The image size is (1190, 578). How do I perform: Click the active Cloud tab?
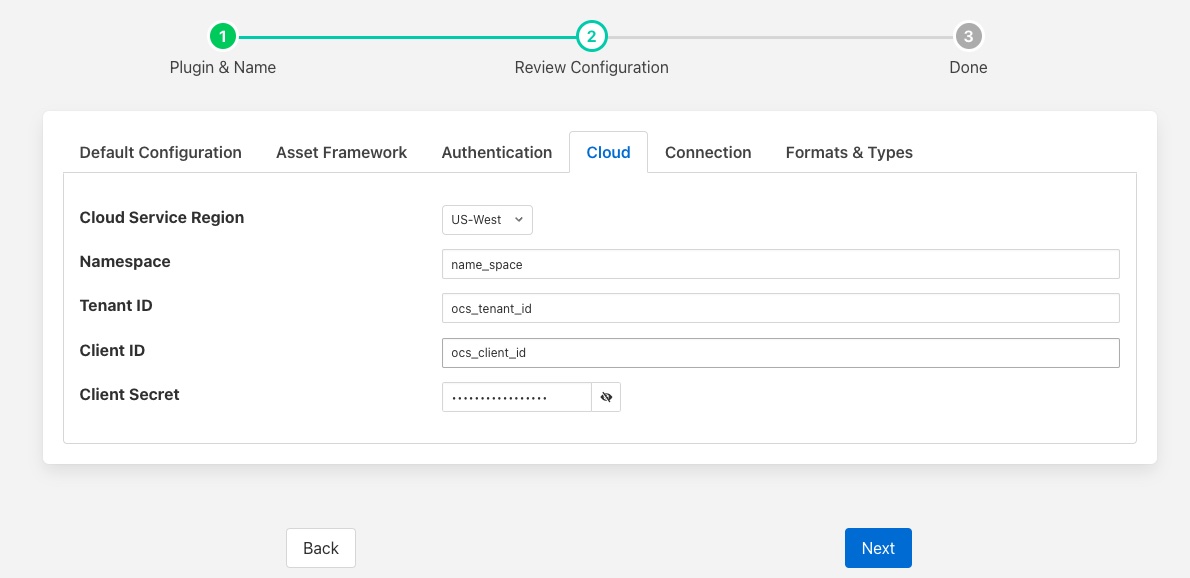[608, 153]
